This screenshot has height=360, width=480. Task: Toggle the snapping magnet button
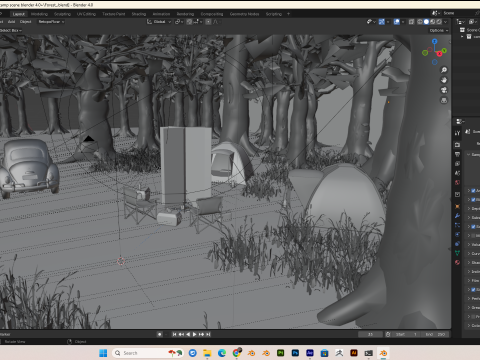[189, 22]
